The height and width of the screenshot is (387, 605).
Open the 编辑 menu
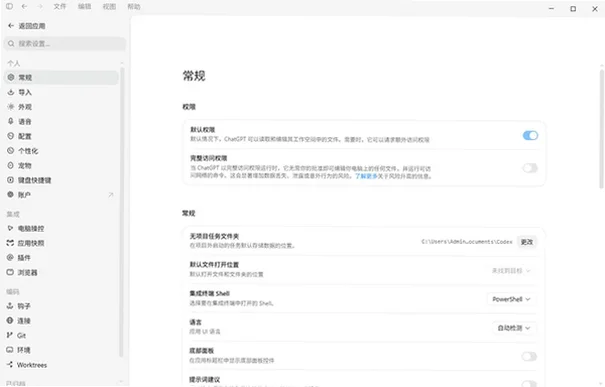(84, 7)
